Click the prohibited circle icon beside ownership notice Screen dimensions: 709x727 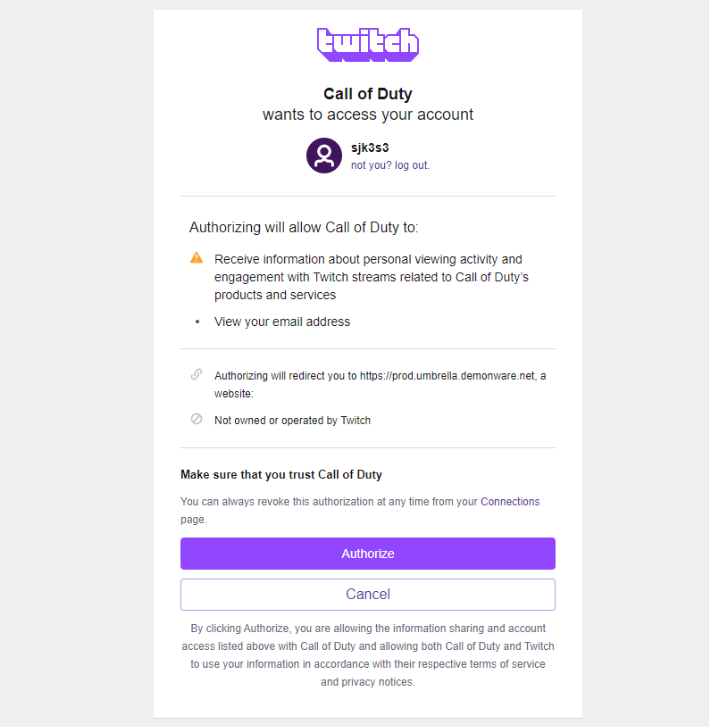(x=196, y=420)
